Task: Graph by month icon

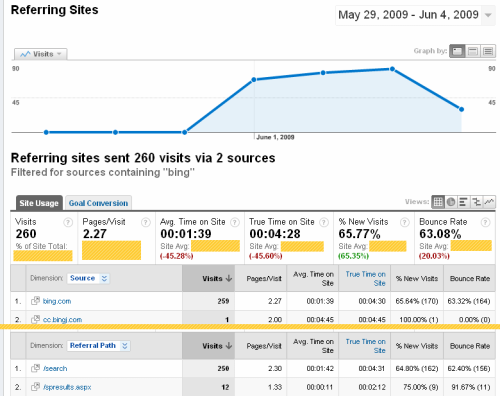Action: pos(488,51)
